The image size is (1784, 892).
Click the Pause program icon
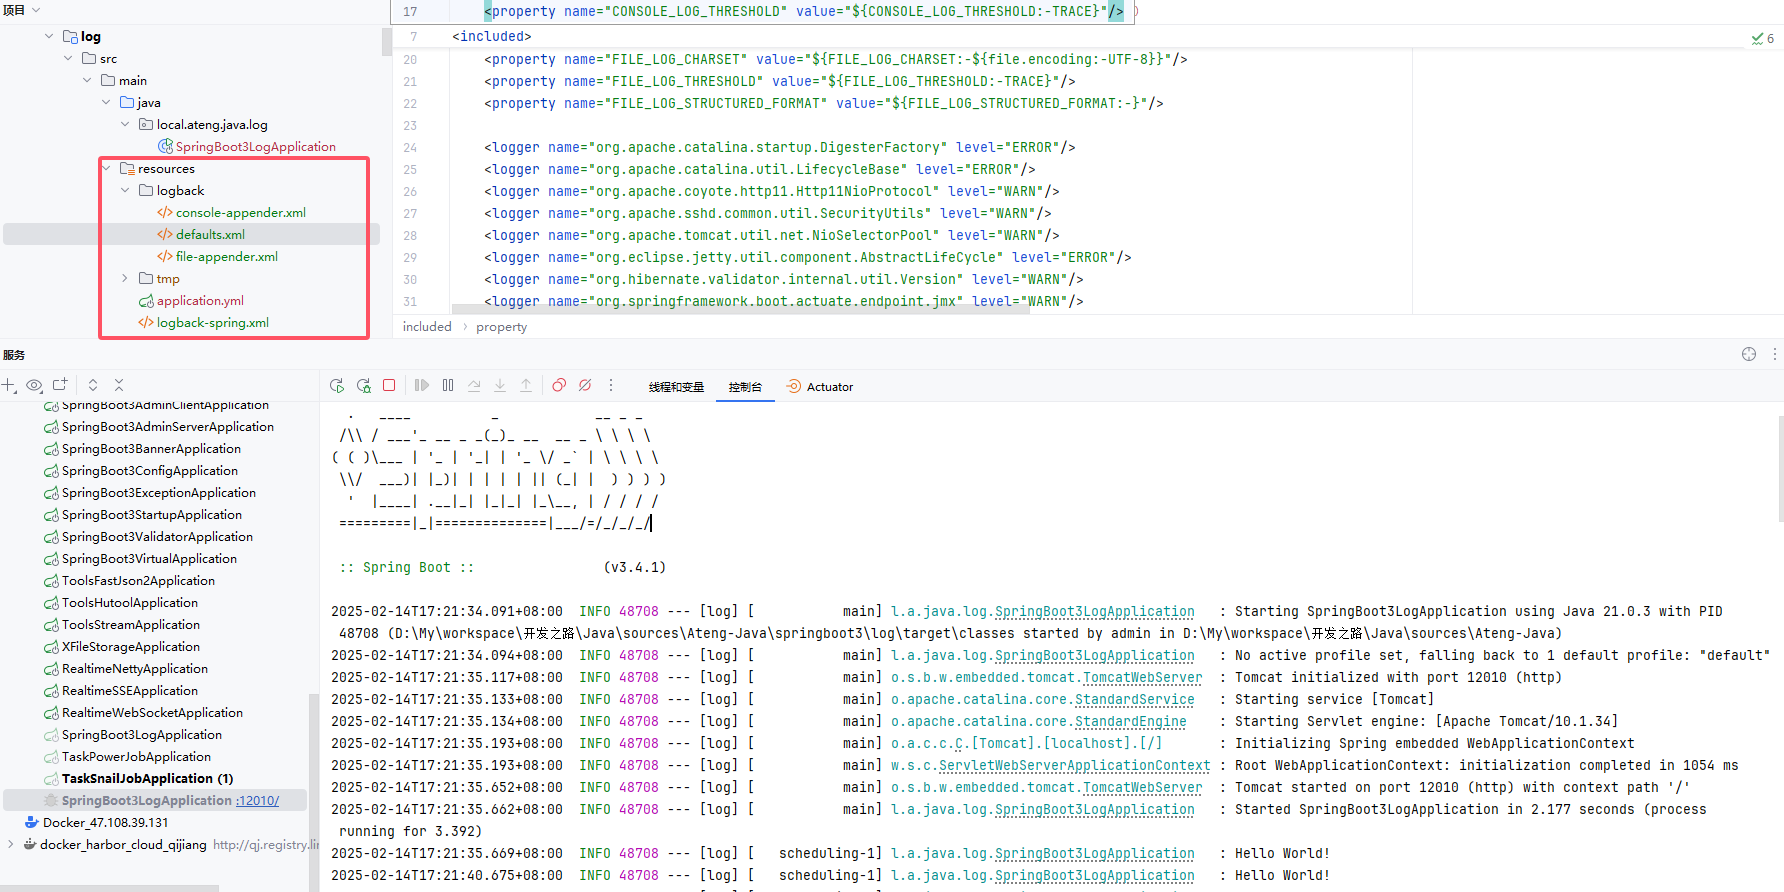click(448, 386)
